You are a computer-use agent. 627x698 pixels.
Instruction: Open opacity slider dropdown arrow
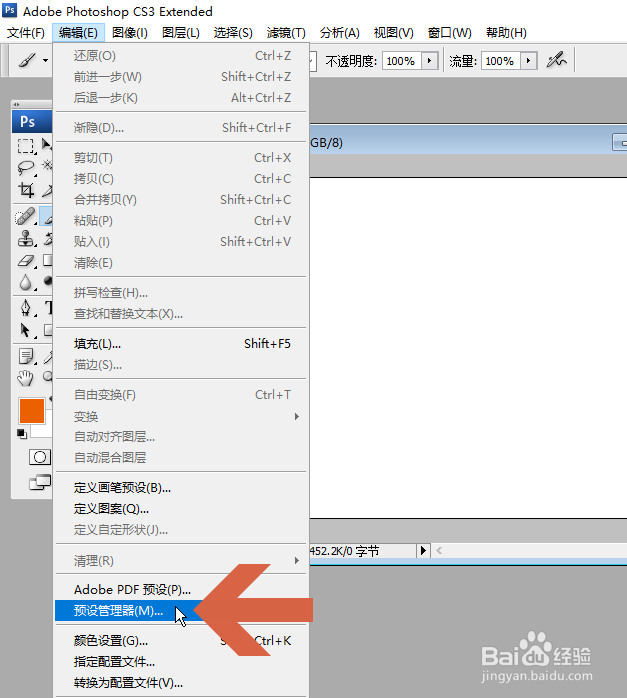(429, 61)
